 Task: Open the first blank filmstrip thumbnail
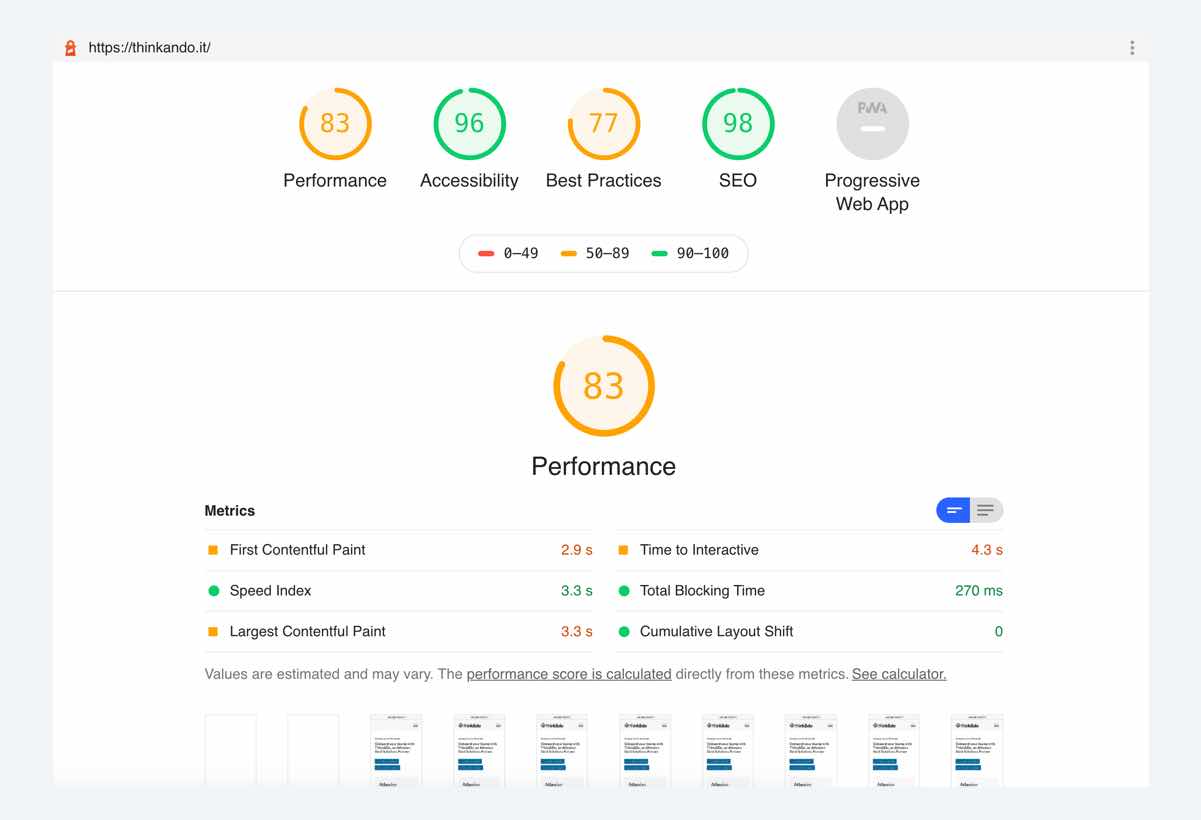point(230,750)
